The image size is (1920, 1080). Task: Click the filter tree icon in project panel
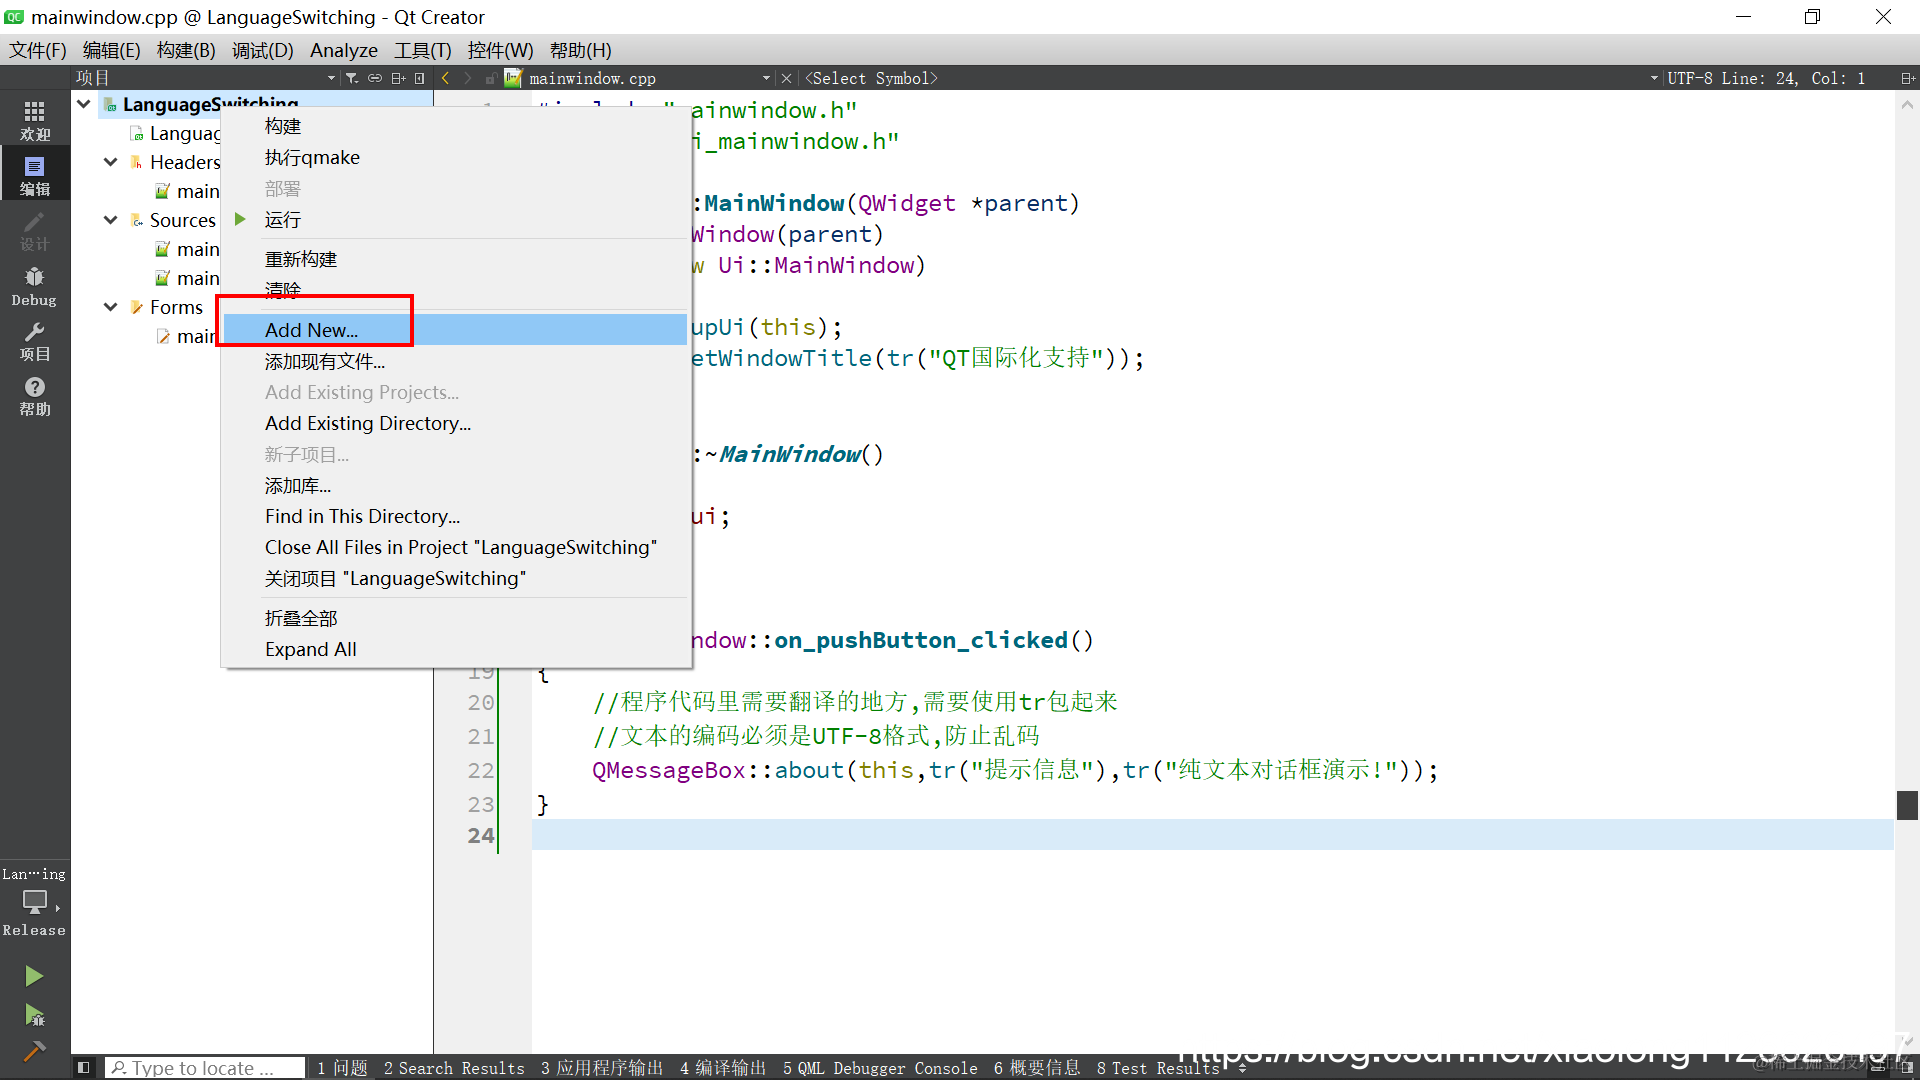tap(352, 78)
